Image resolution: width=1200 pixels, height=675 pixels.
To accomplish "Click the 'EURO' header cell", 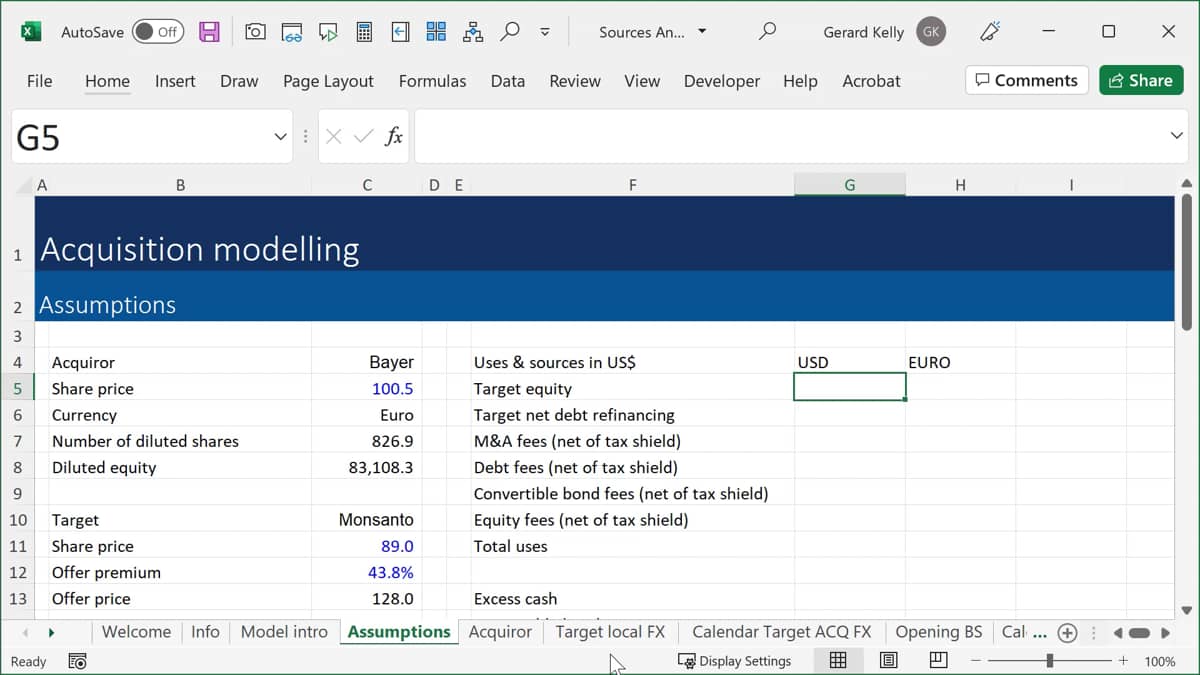I will [960, 362].
